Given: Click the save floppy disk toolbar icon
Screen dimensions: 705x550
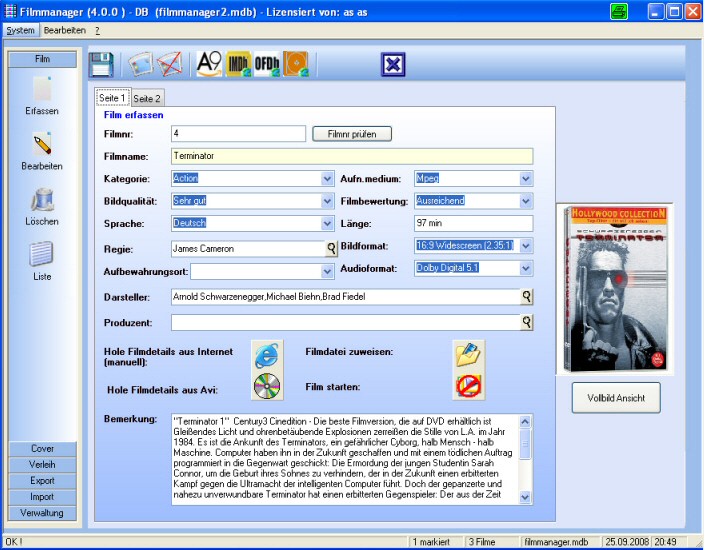Looking at the screenshot, I should [x=101, y=66].
